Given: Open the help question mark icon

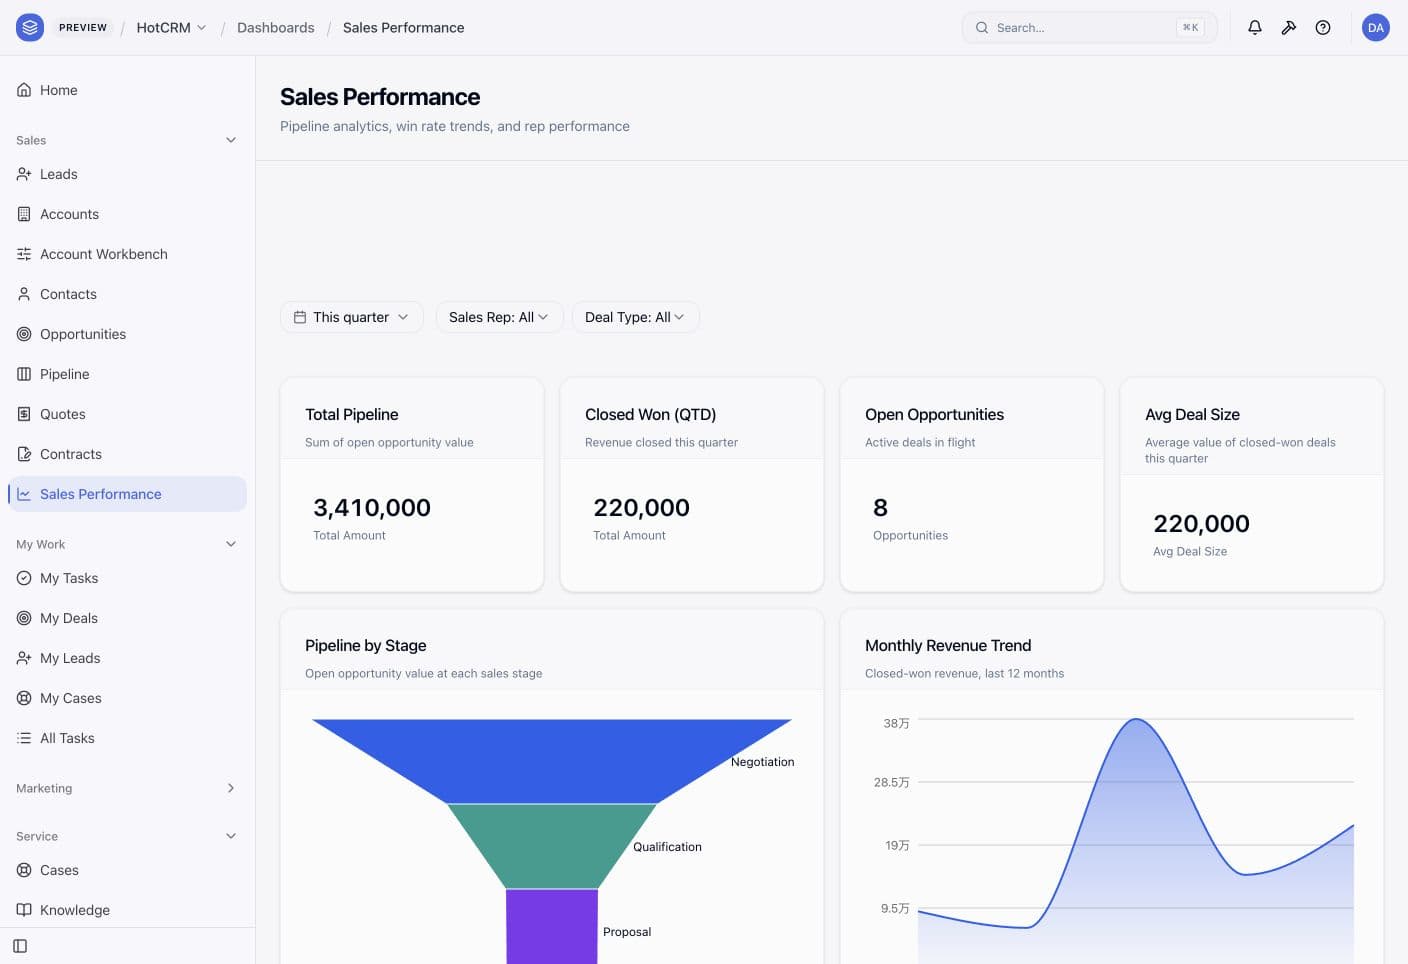Looking at the screenshot, I should [x=1322, y=27].
